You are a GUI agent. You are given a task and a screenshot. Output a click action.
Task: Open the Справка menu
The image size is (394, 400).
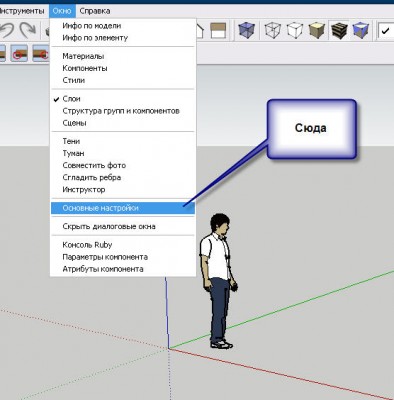95,11
